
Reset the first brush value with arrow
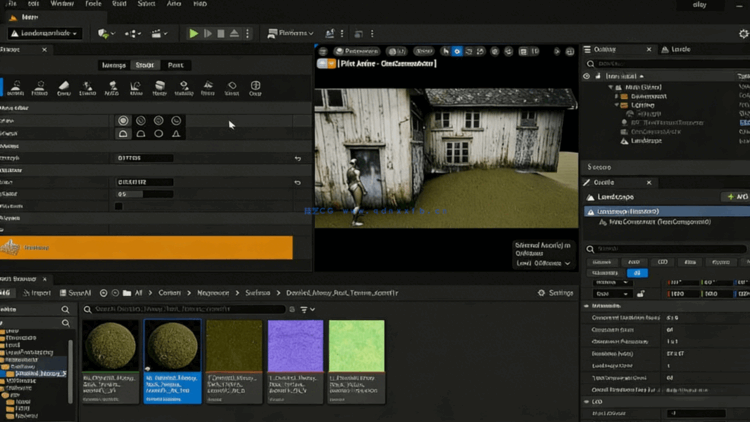click(298, 158)
